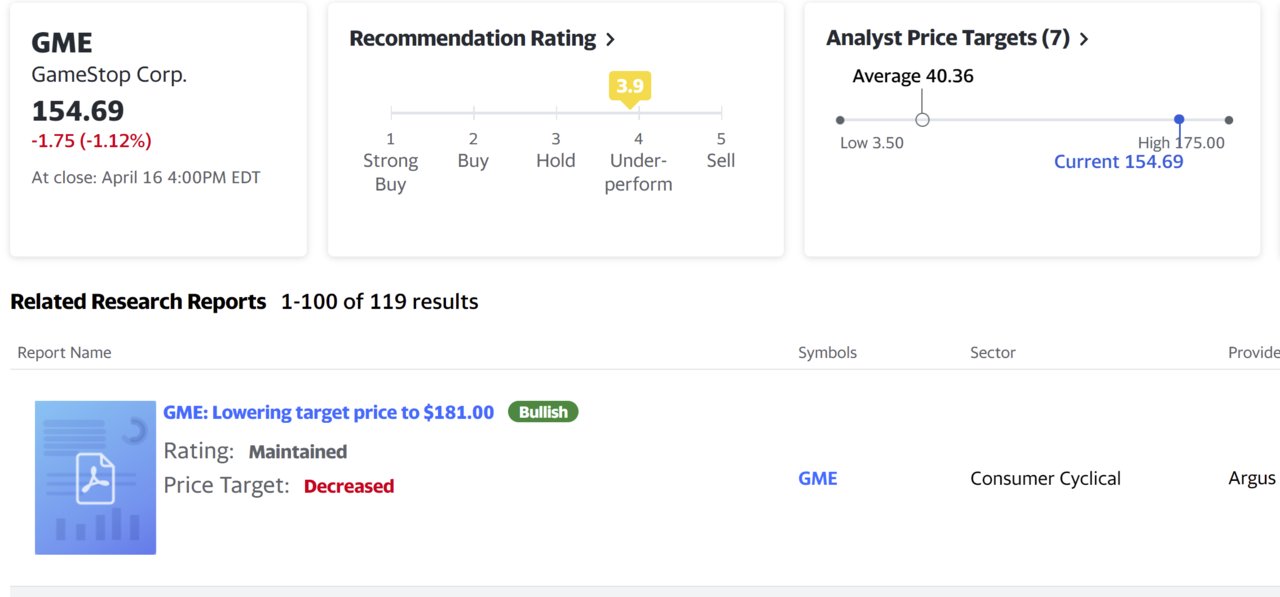This screenshot has width=1280, height=597.
Task: Click the Strong Buy rating tick label
Action: (390, 172)
